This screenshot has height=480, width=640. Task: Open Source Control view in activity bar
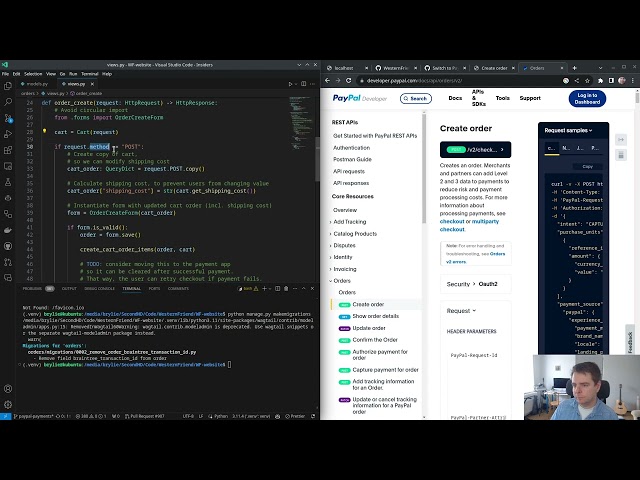(8, 118)
